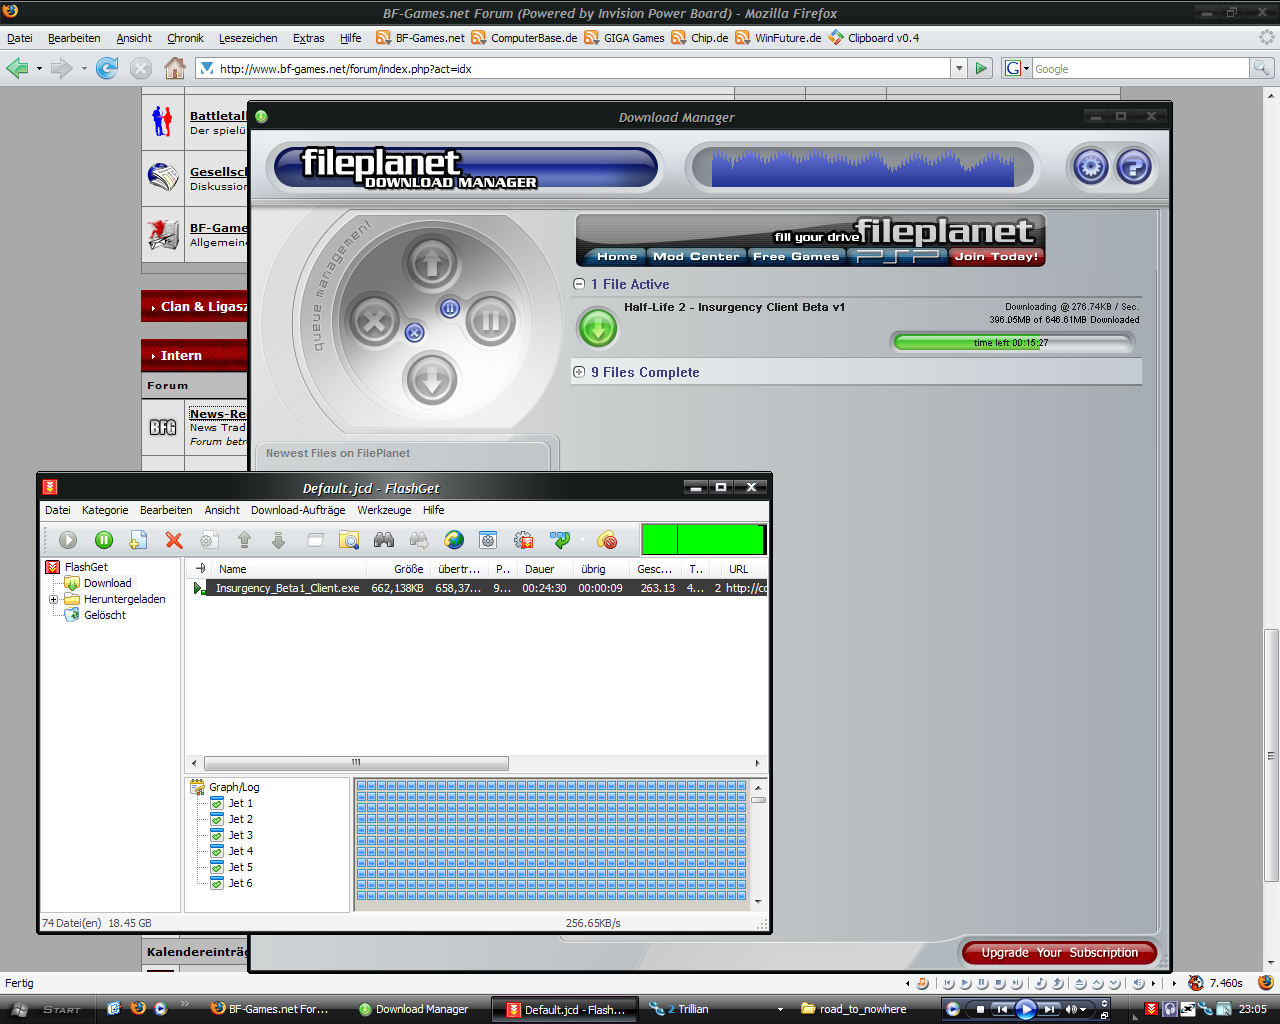Click the phone dial icon in FlashGet toolbar
Image resolution: width=1280 pixels, height=1024 pixels.
click(x=607, y=540)
